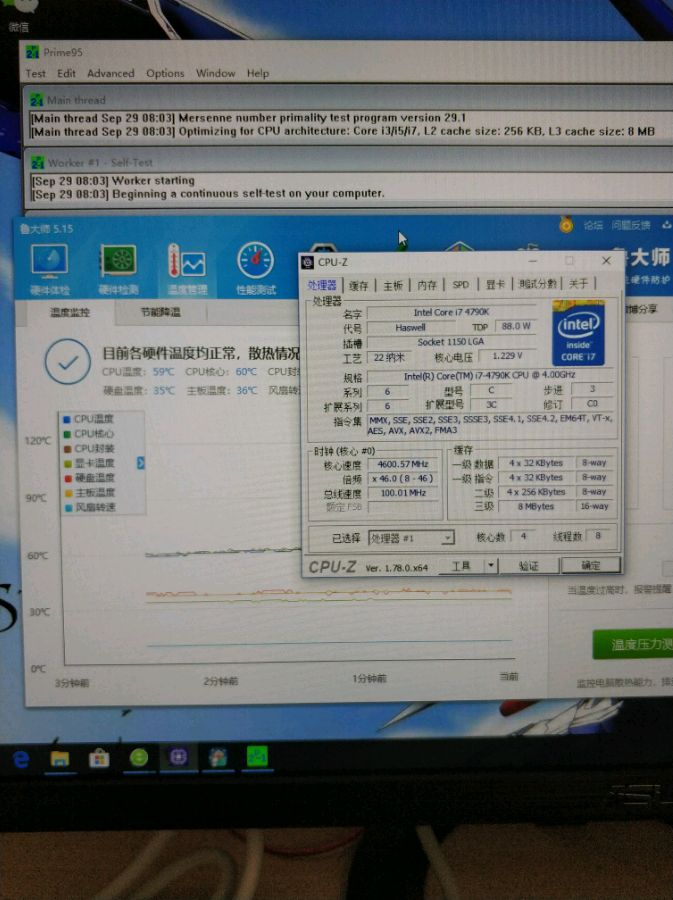Viewport: 673px width, 900px height.
Task: Switch to Prime95 green taskbar icon
Action: 258,757
